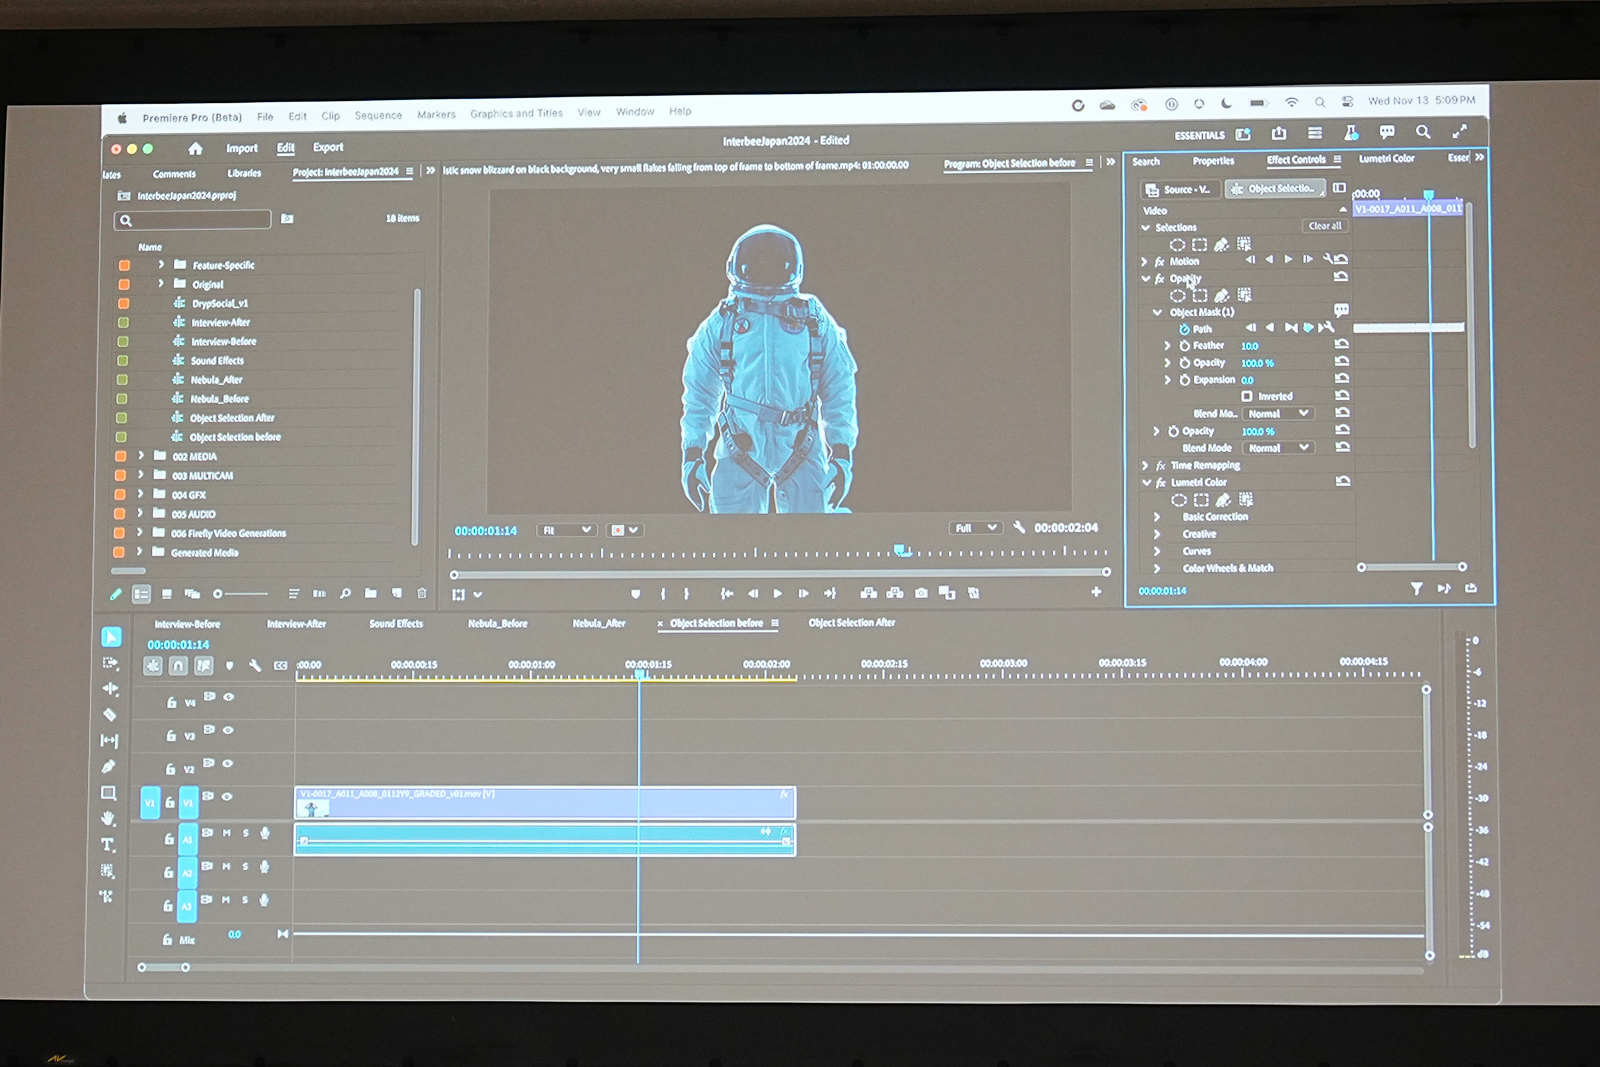1600x1067 pixels.
Task: Select the Rectangle tool in timeline toolbar
Action: [108, 793]
